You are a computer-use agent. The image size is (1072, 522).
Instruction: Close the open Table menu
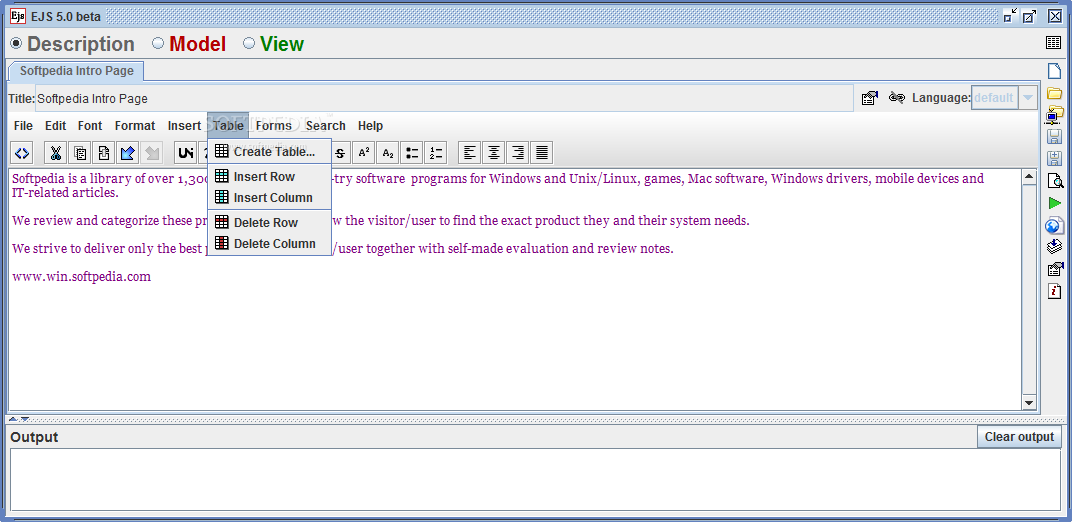pyautogui.click(x=228, y=126)
